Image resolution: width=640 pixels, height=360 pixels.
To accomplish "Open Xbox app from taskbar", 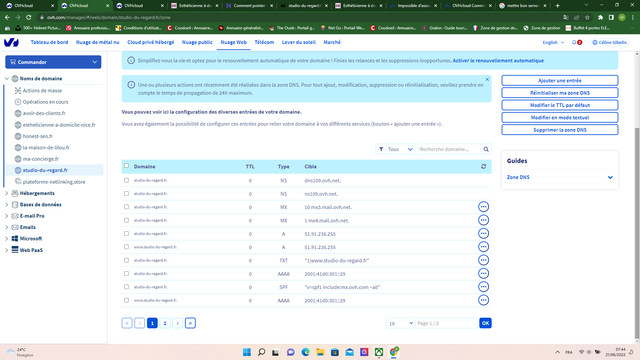I will (x=379, y=352).
